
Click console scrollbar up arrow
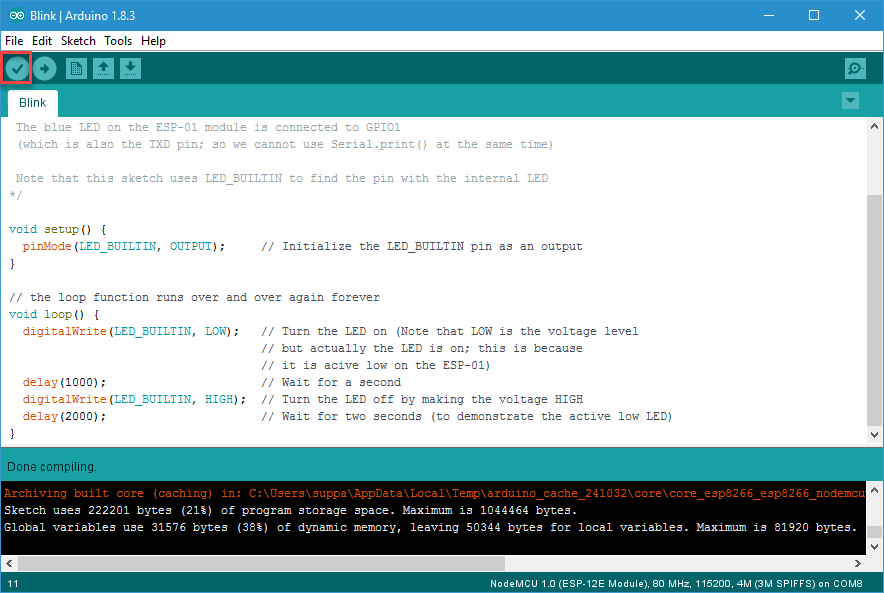[x=874, y=490]
